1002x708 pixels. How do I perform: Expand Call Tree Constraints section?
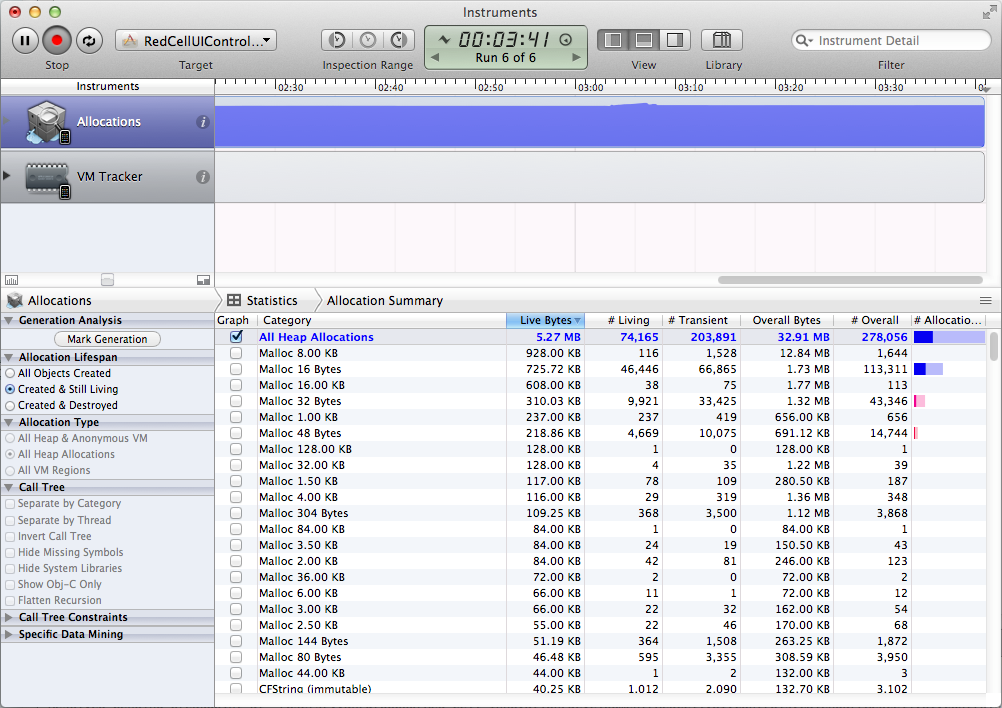click(8, 617)
